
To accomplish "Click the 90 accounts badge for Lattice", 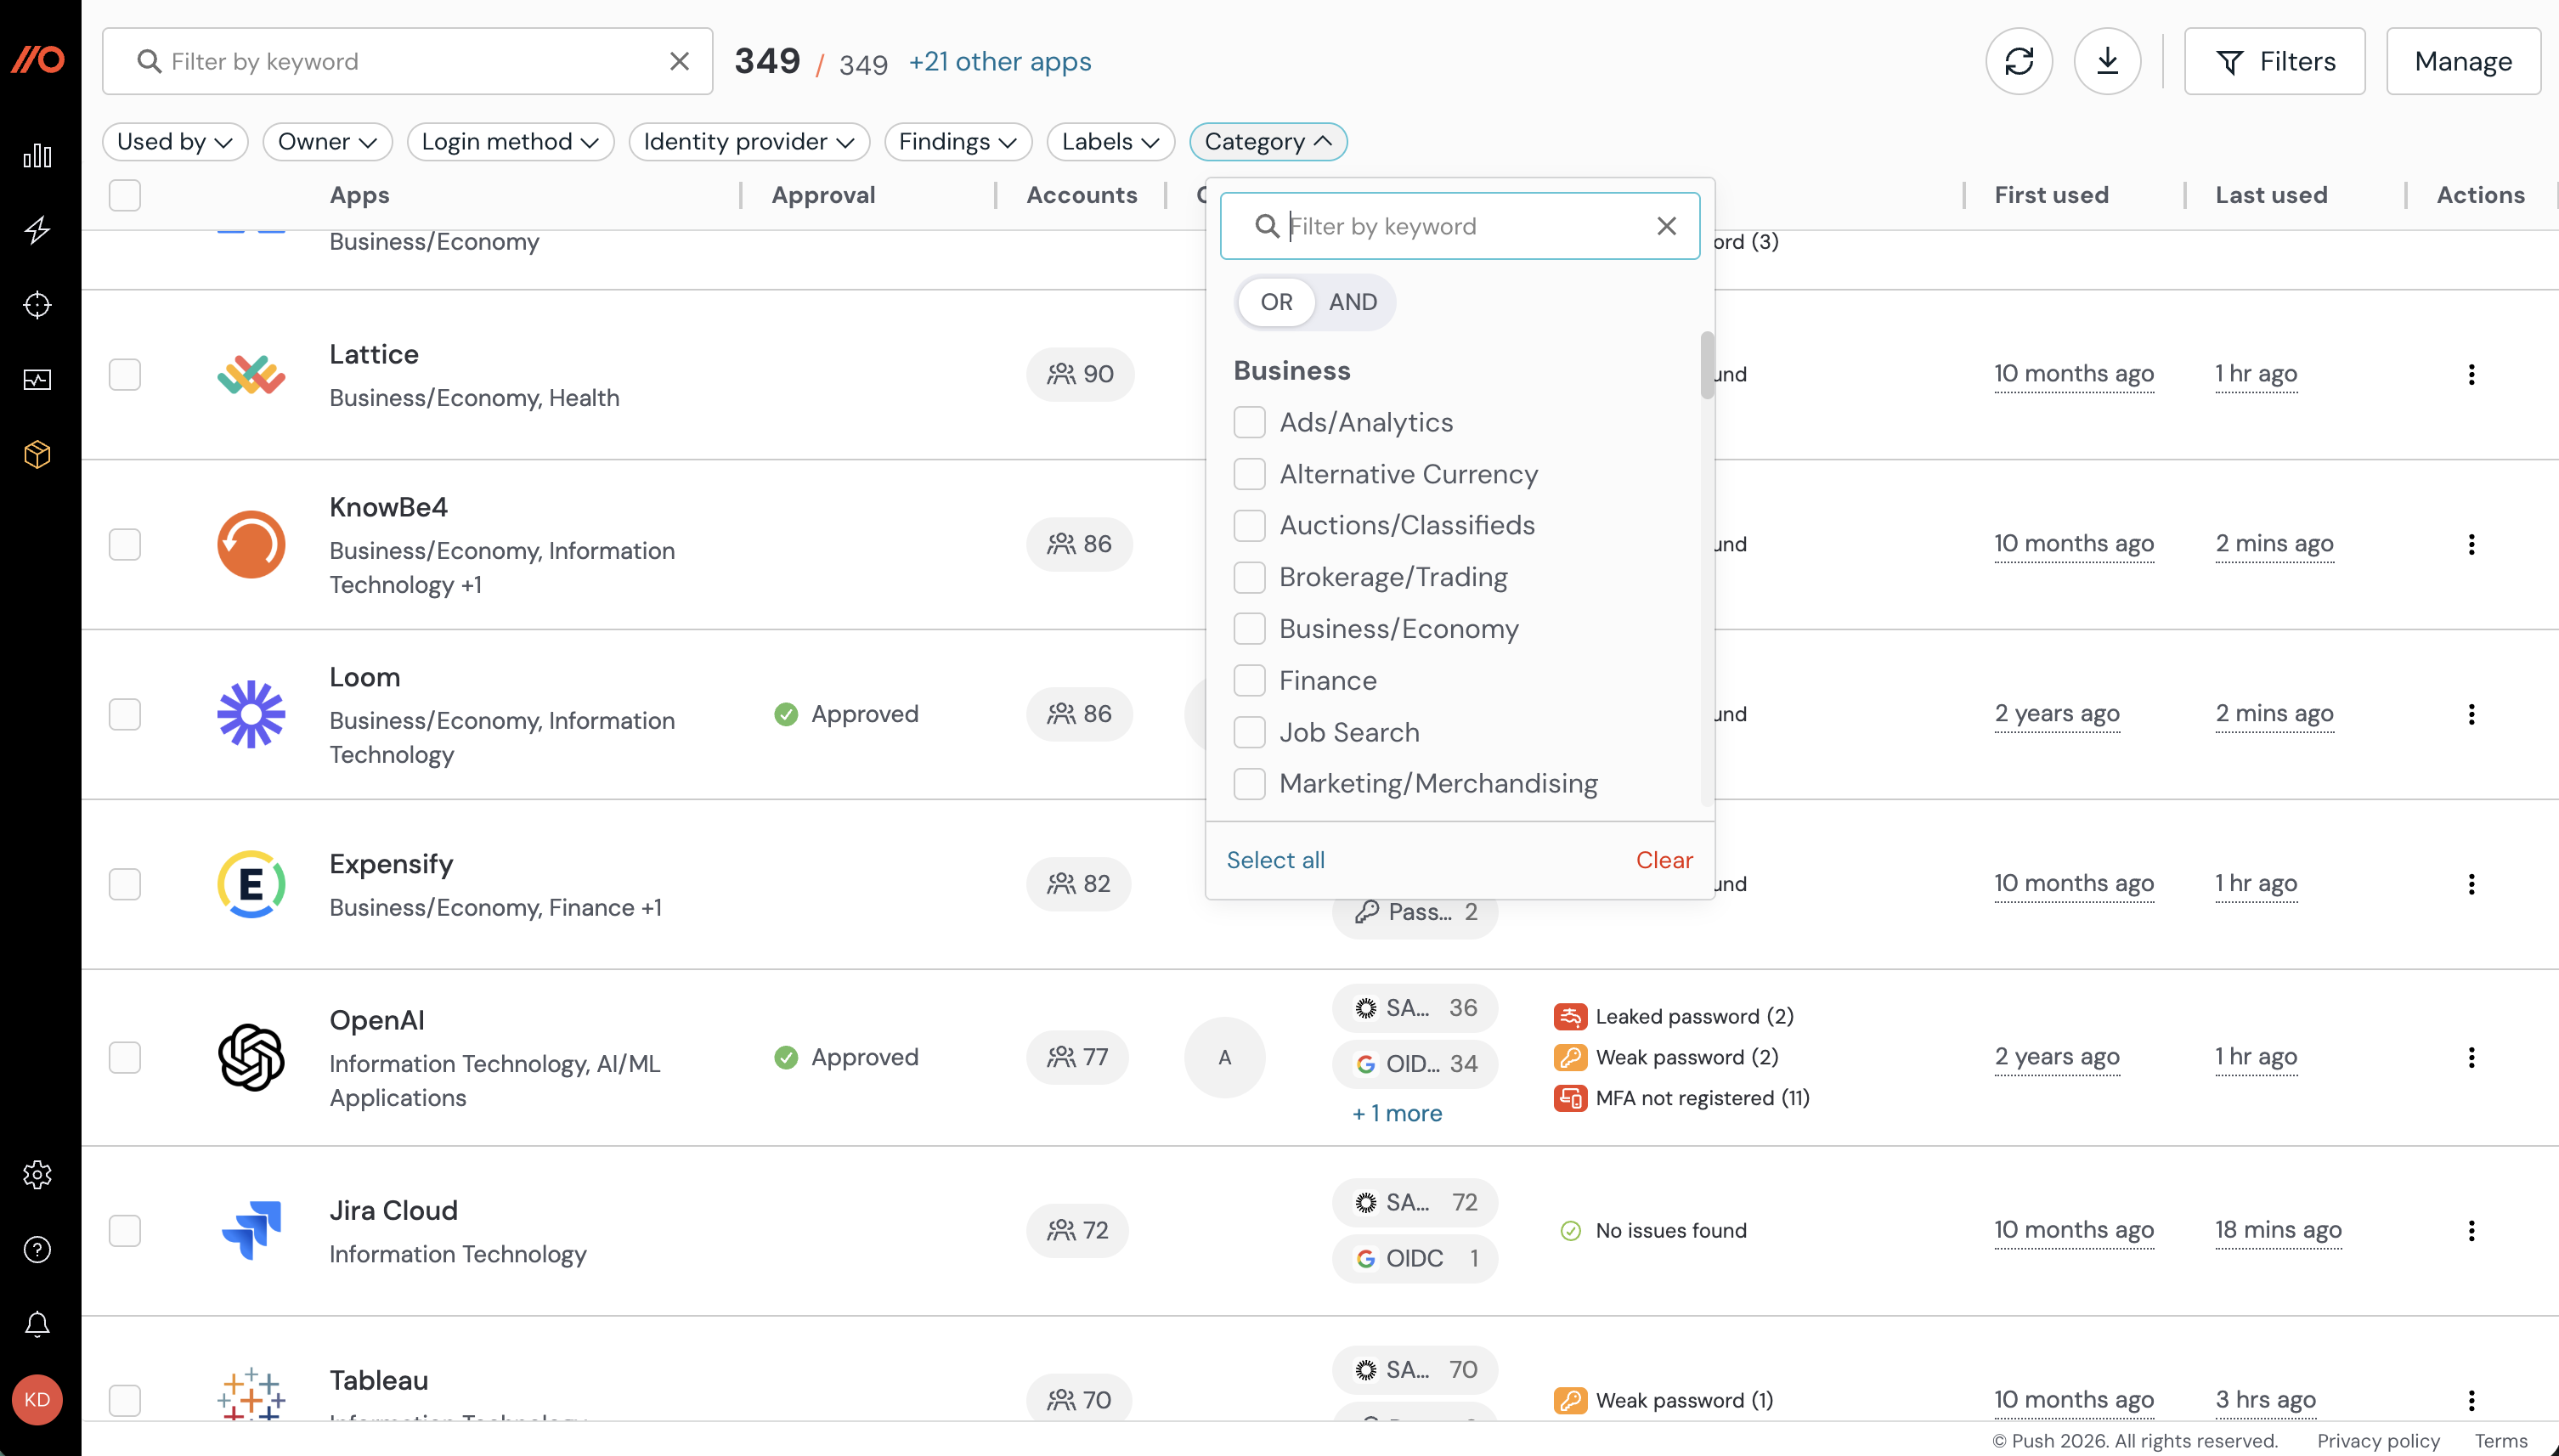I will [1080, 374].
